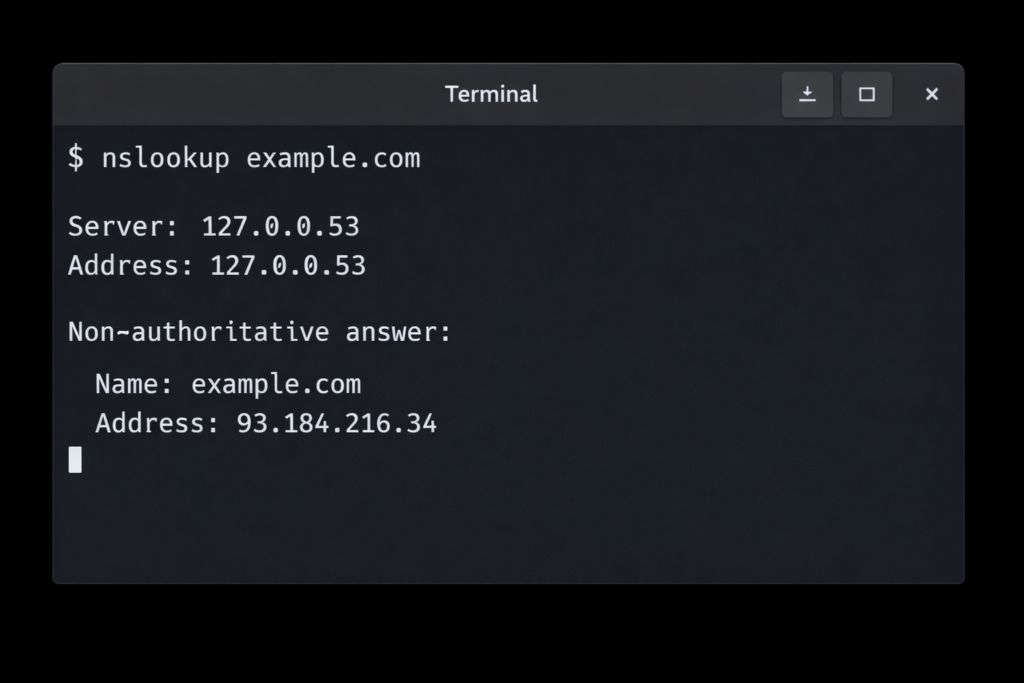The width and height of the screenshot is (1024, 683).
Task: Click the blinking block cursor
Action: pos(75,459)
